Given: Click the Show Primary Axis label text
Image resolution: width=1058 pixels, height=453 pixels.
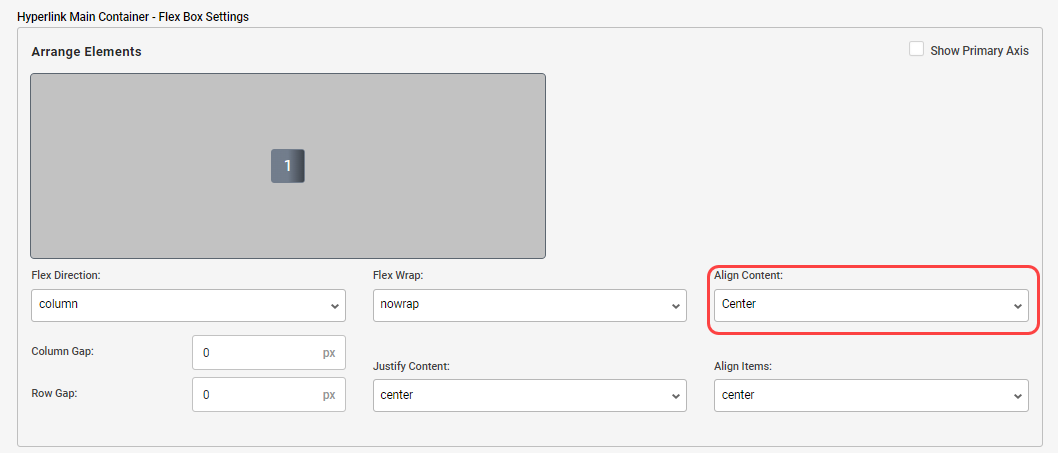Looking at the screenshot, I should point(979,51).
